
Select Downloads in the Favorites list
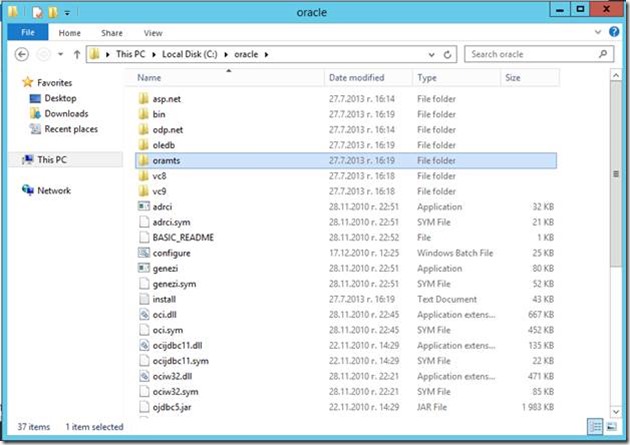(66, 114)
